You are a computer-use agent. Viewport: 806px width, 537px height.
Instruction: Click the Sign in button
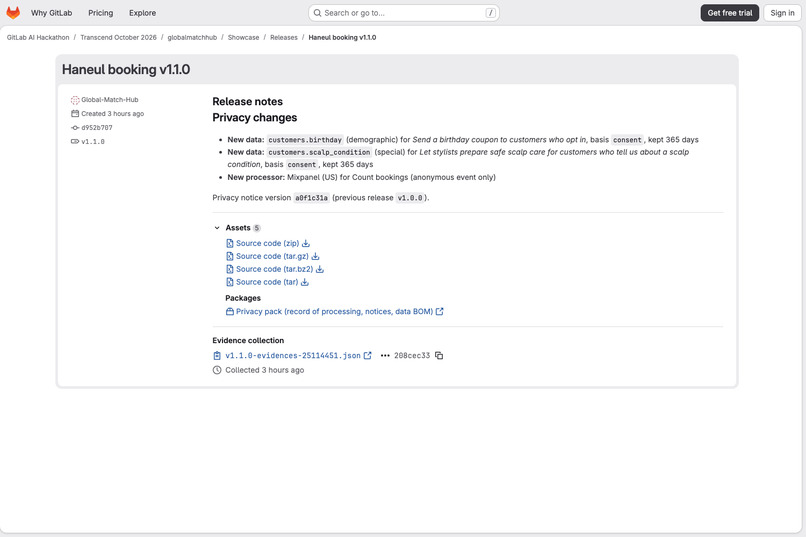pos(782,13)
